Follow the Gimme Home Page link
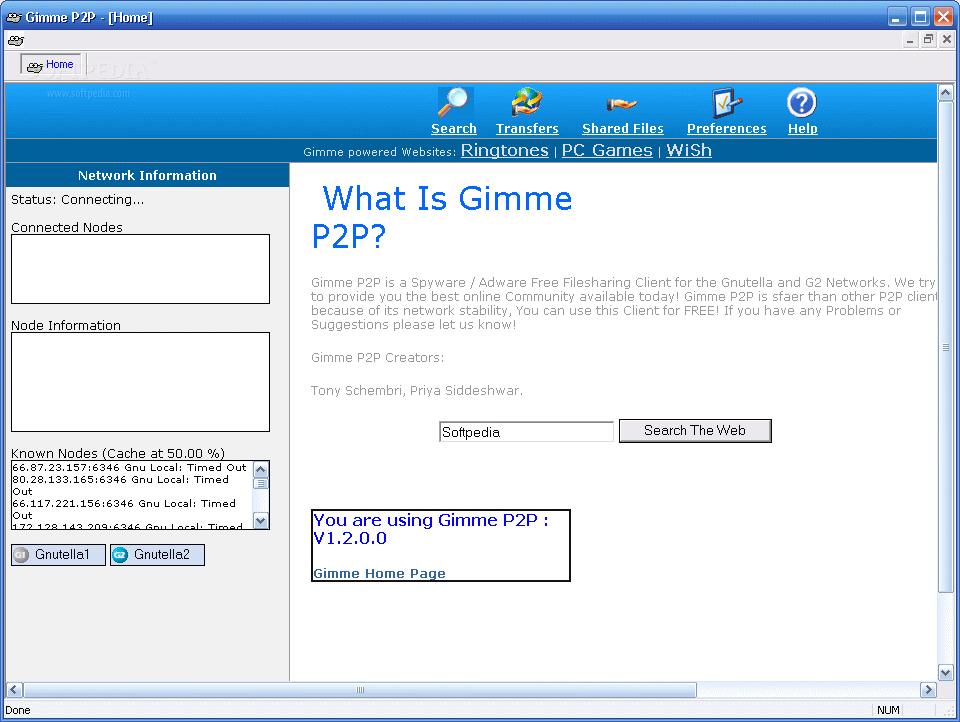This screenshot has height=722, width=960. pos(379,574)
